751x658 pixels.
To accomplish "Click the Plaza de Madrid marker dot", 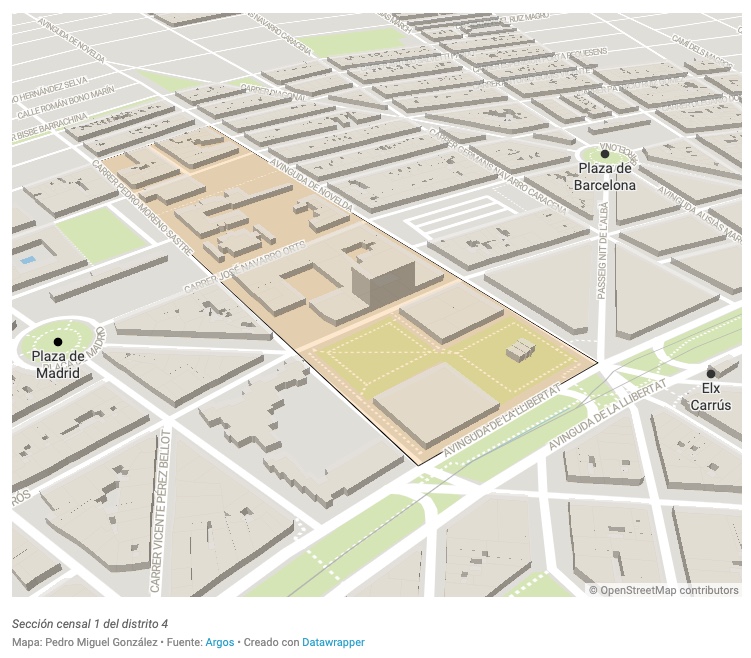I will pyautogui.click(x=58, y=342).
